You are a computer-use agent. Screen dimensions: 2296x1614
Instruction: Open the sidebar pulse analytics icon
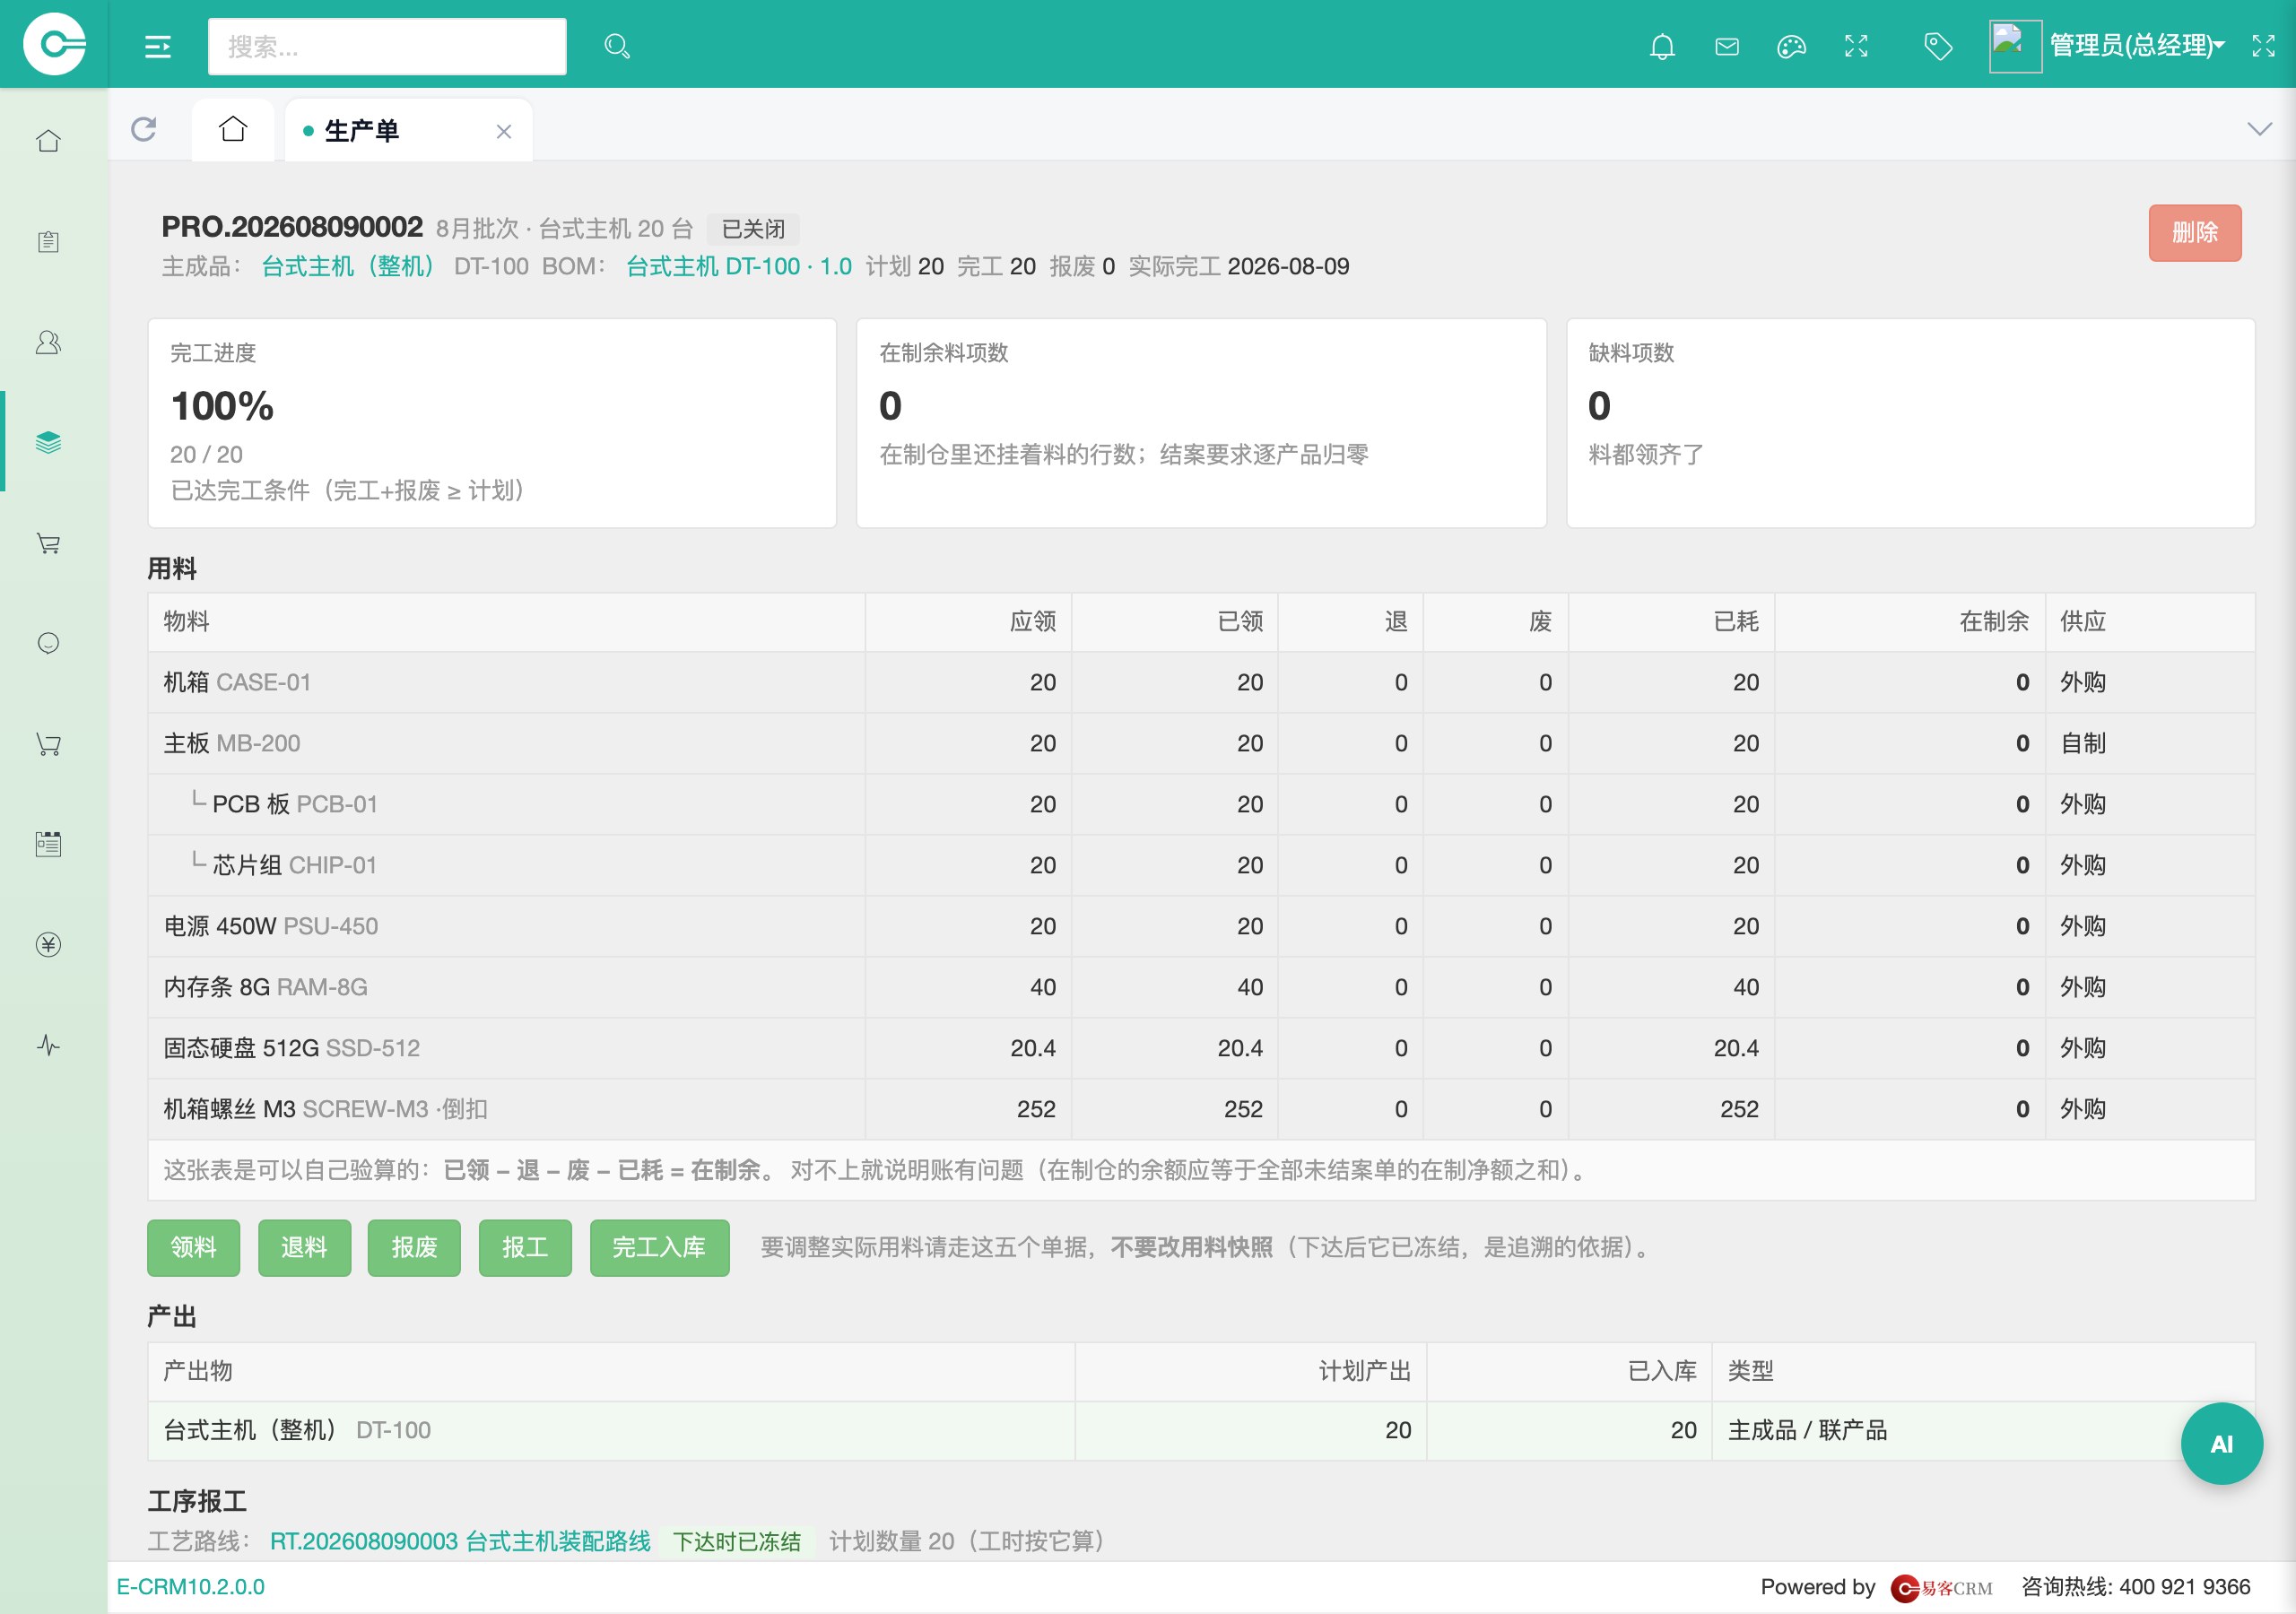[x=48, y=1045]
